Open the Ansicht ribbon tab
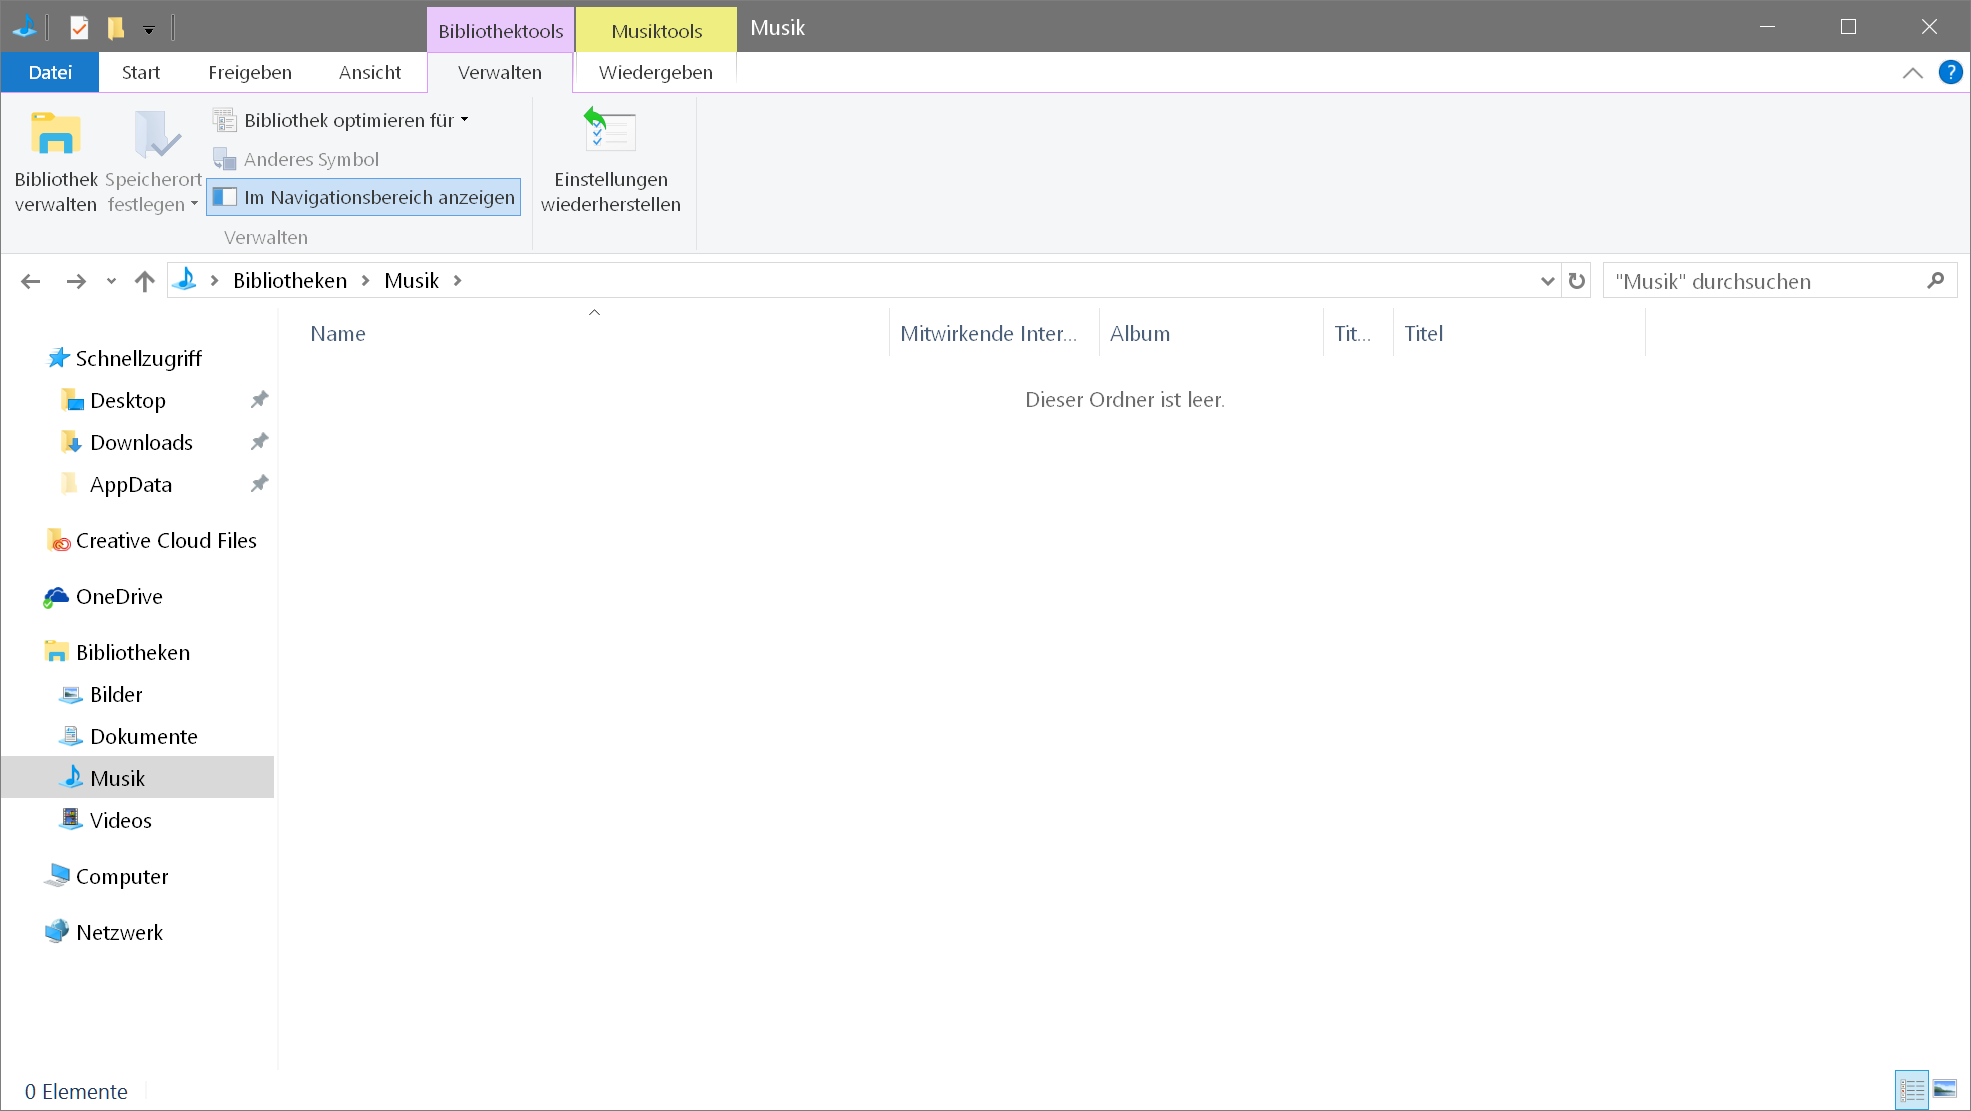Screen dimensions: 1971x1111 tap(369, 72)
